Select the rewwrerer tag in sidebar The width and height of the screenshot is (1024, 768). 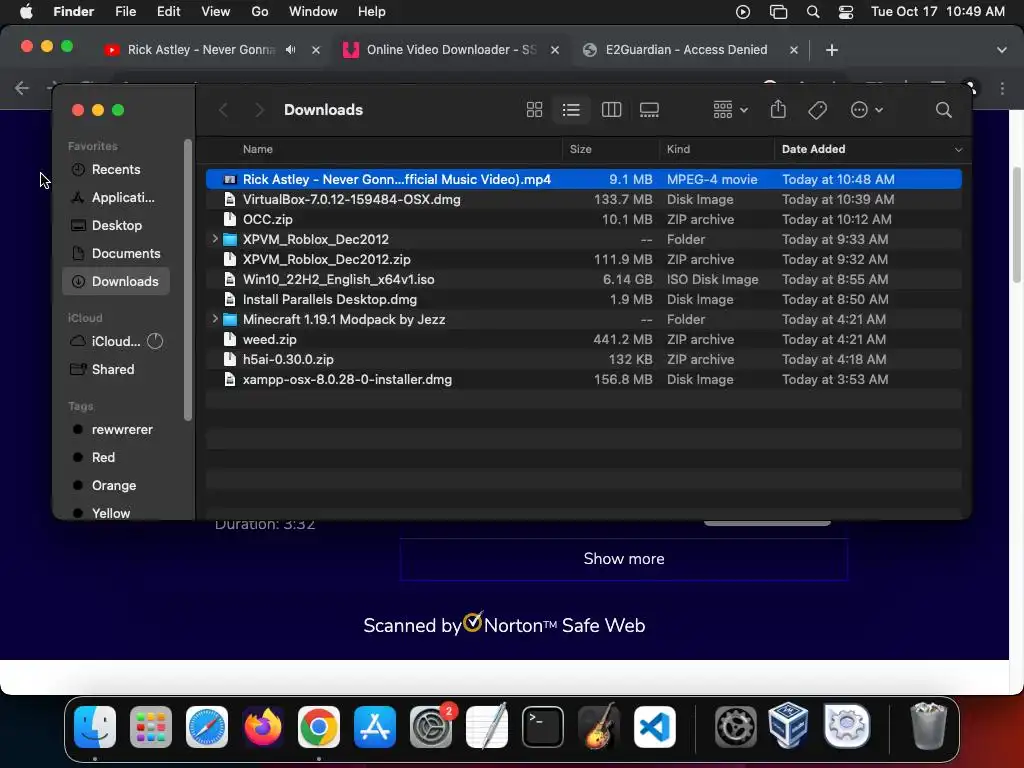pyautogui.click(x=116, y=430)
